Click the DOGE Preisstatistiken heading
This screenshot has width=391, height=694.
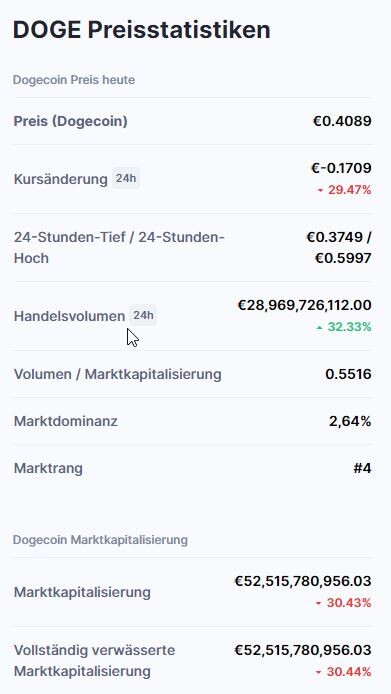pyautogui.click(x=142, y=30)
